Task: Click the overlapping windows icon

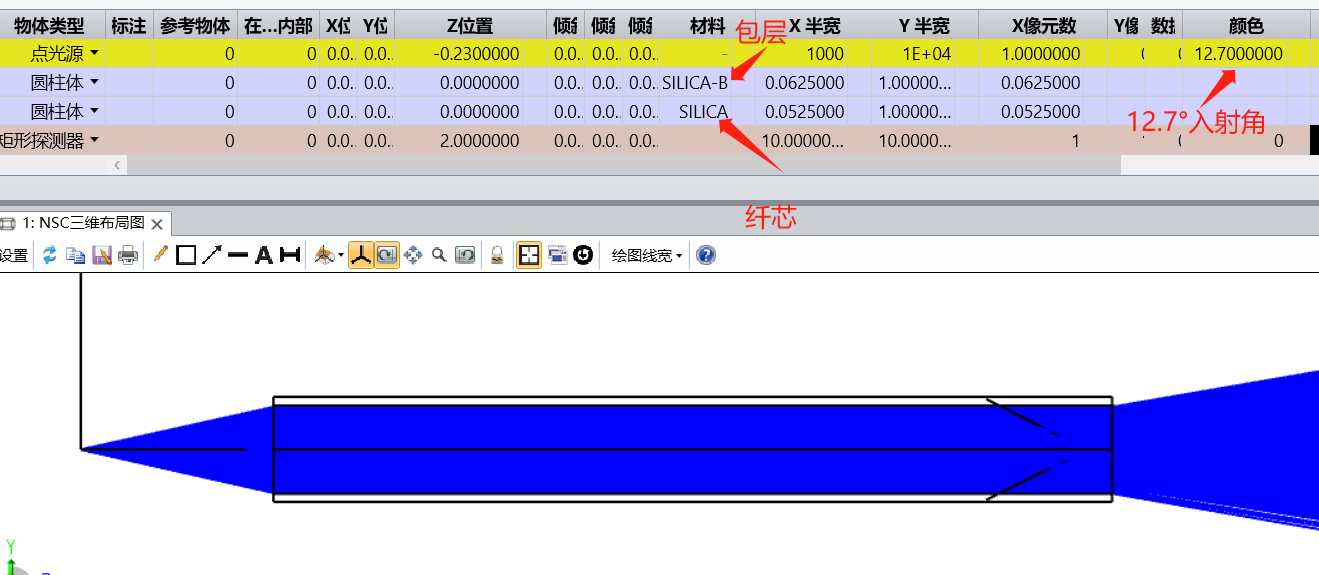Action: tap(557, 255)
